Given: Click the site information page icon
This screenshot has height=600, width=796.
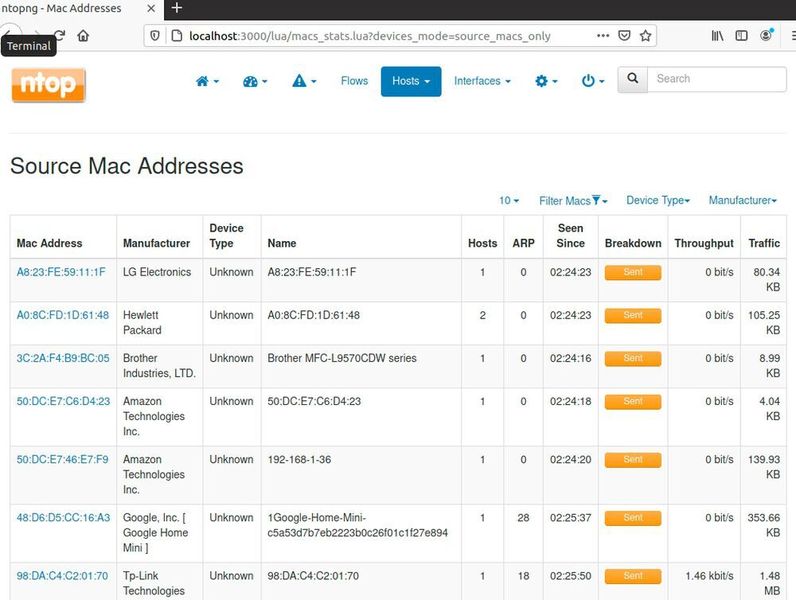Looking at the screenshot, I should click(176, 36).
